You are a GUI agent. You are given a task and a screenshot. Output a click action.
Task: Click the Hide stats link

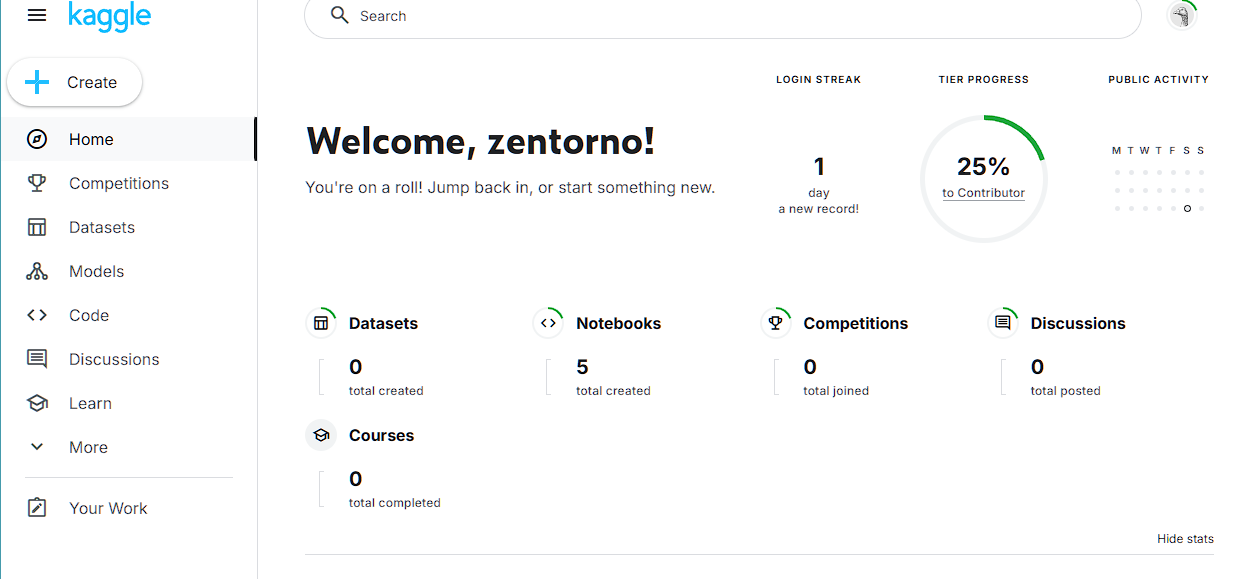click(1185, 539)
